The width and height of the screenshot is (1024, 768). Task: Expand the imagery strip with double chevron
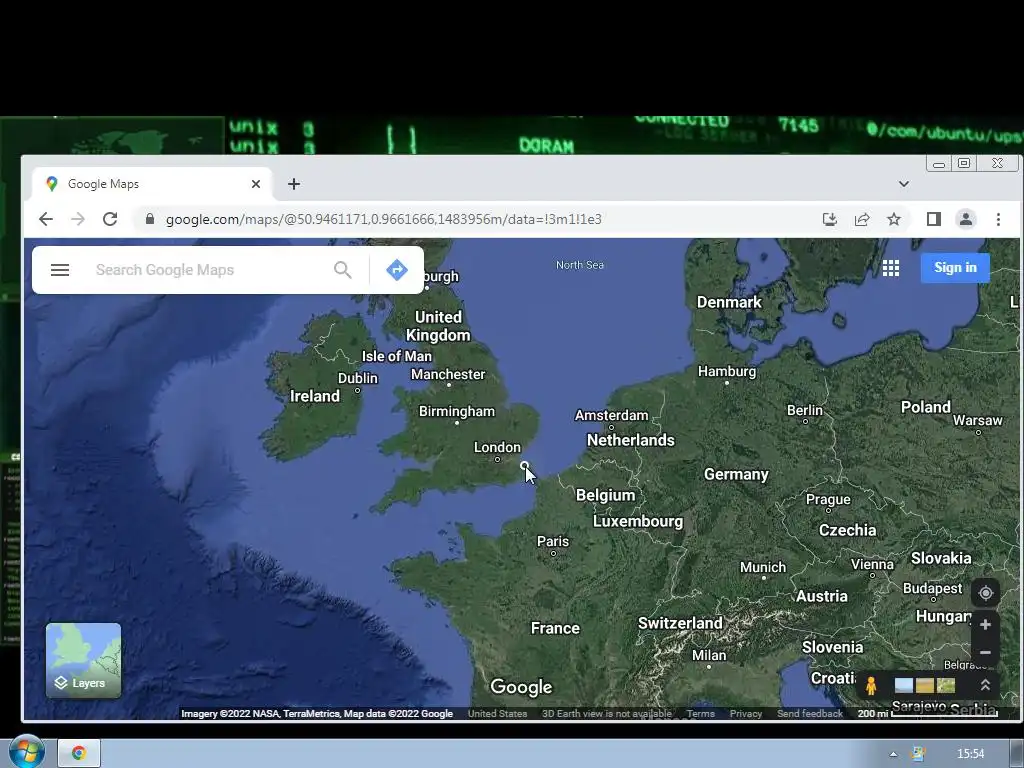tap(985, 685)
